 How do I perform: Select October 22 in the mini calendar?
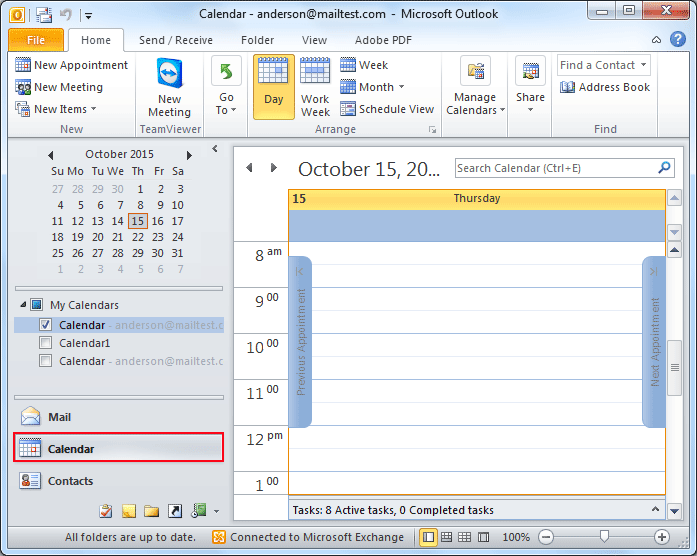pyautogui.click(x=138, y=237)
